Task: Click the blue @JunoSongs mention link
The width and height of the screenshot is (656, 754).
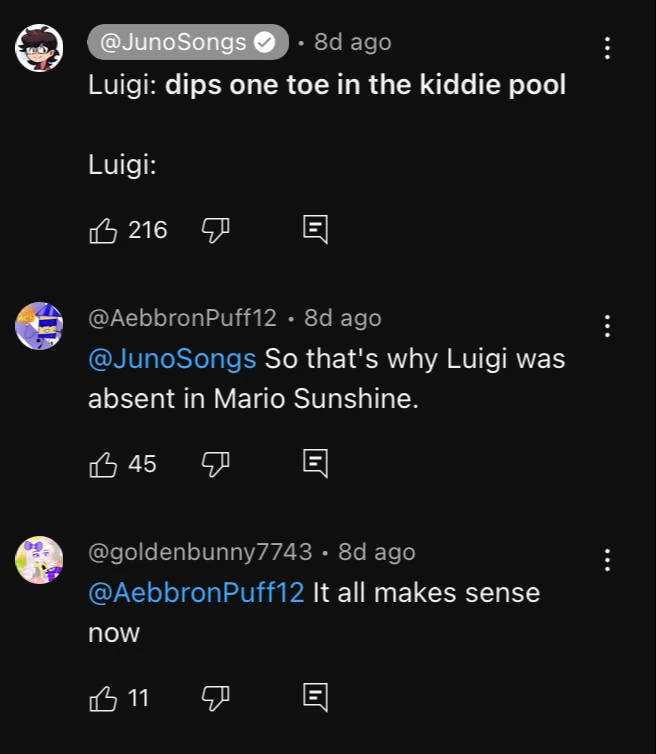Action: point(172,358)
